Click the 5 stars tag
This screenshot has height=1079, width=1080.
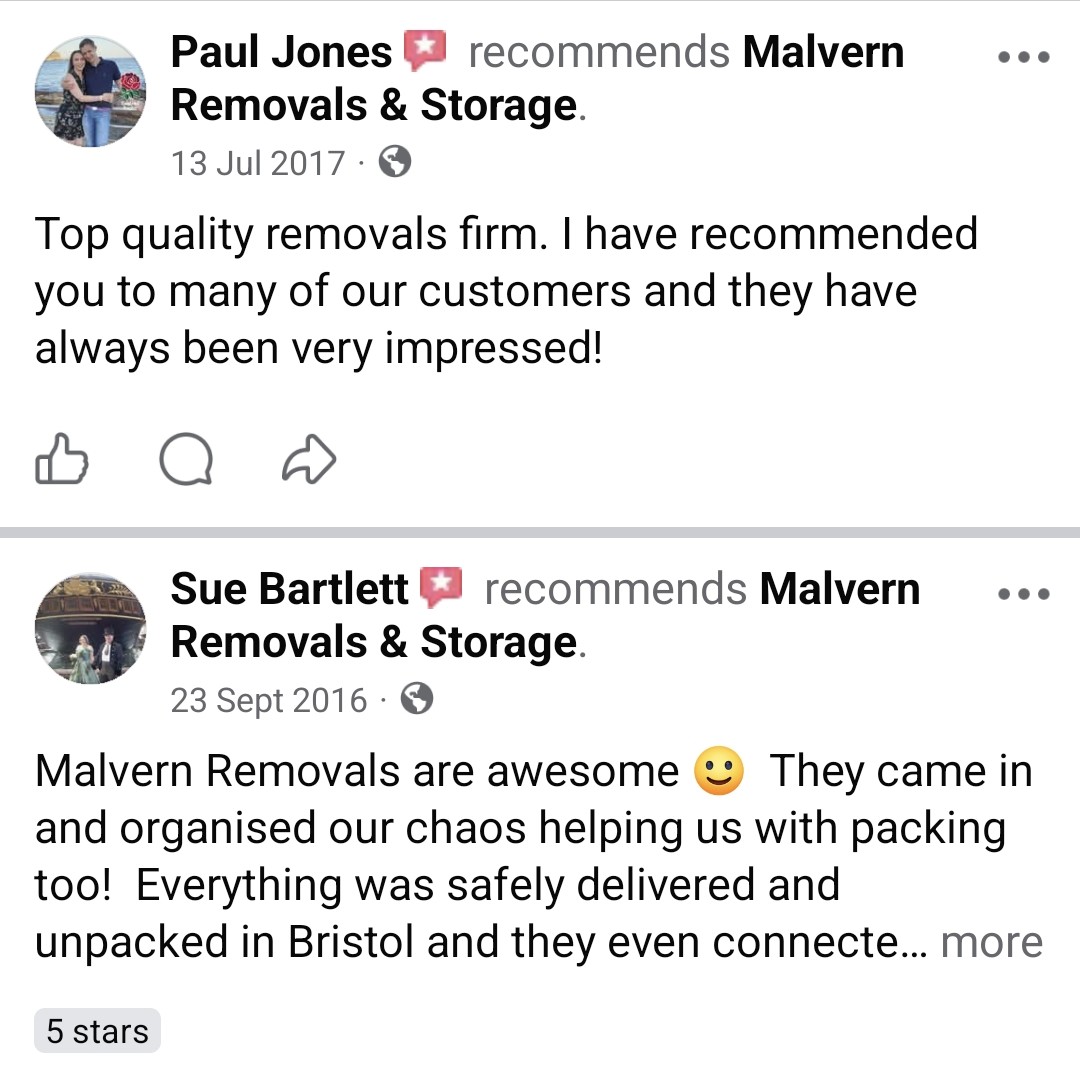pyautogui.click(x=97, y=1031)
